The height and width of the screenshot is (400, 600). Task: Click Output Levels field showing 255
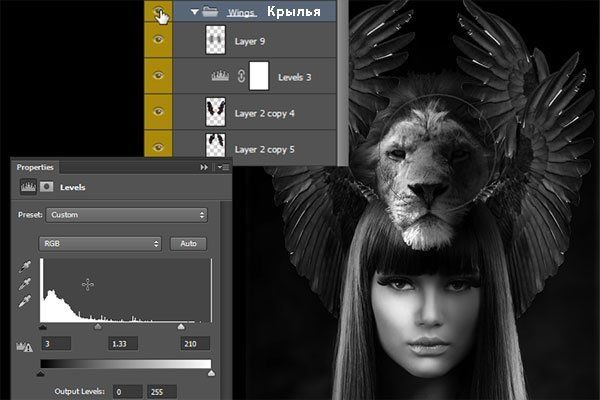click(x=162, y=392)
